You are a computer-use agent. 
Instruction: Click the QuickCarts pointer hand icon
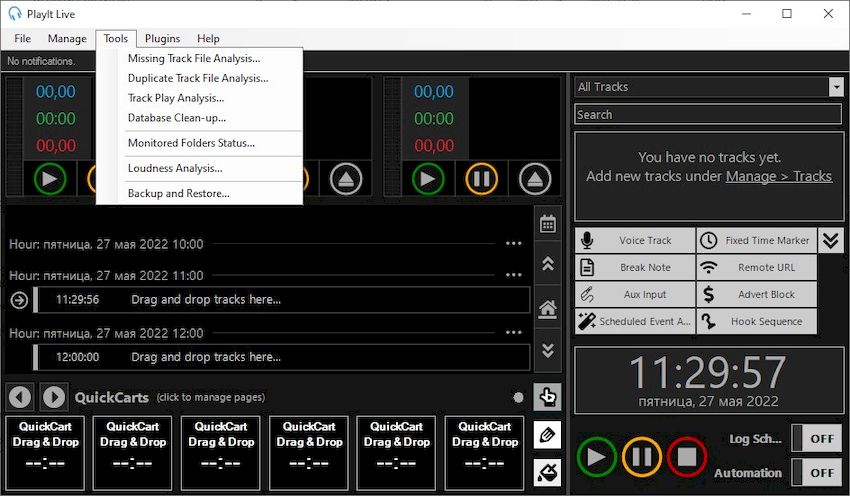pyautogui.click(x=548, y=397)
